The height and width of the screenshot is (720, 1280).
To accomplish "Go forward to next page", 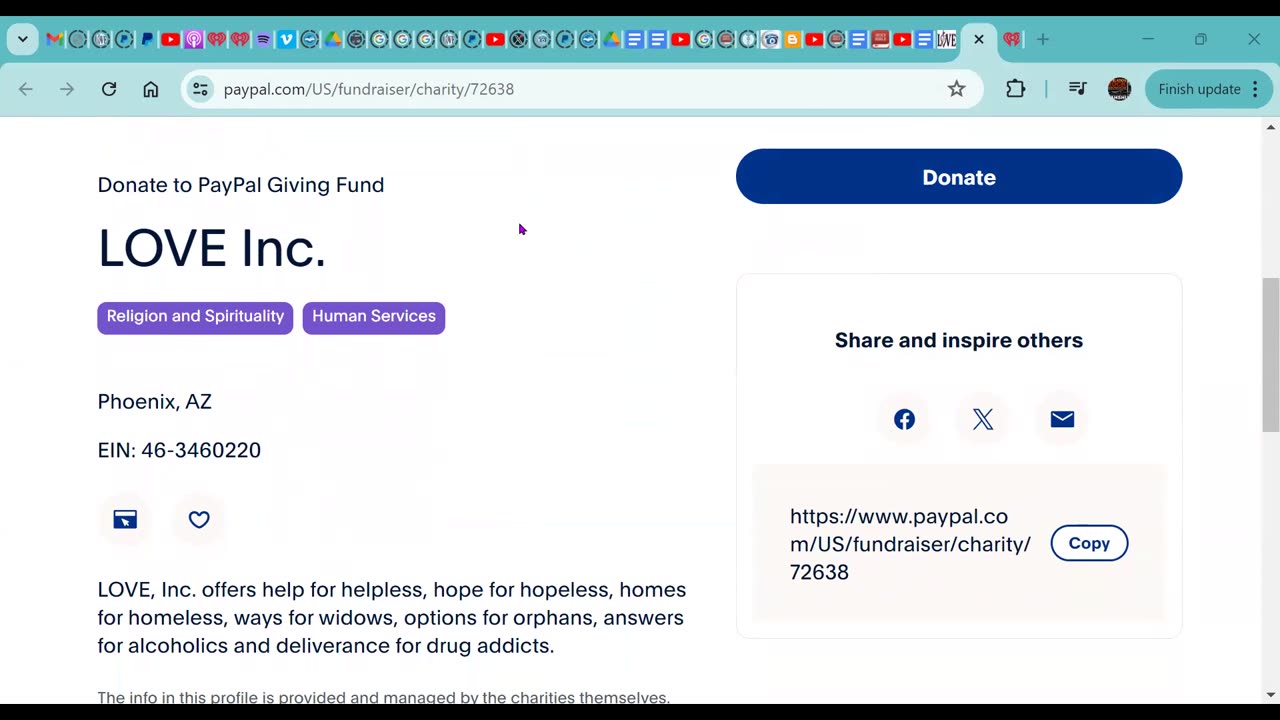I will pyautogui.click(x=67, y=89).
